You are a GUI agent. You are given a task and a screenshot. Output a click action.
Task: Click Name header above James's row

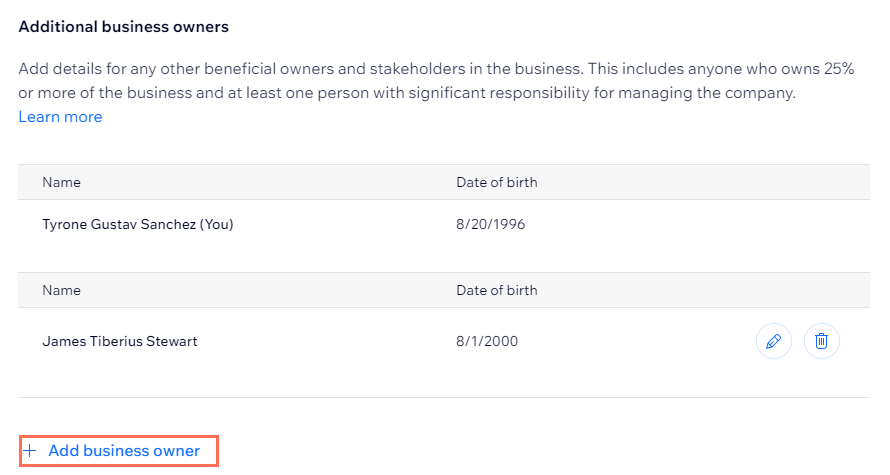tap(61, 290)
